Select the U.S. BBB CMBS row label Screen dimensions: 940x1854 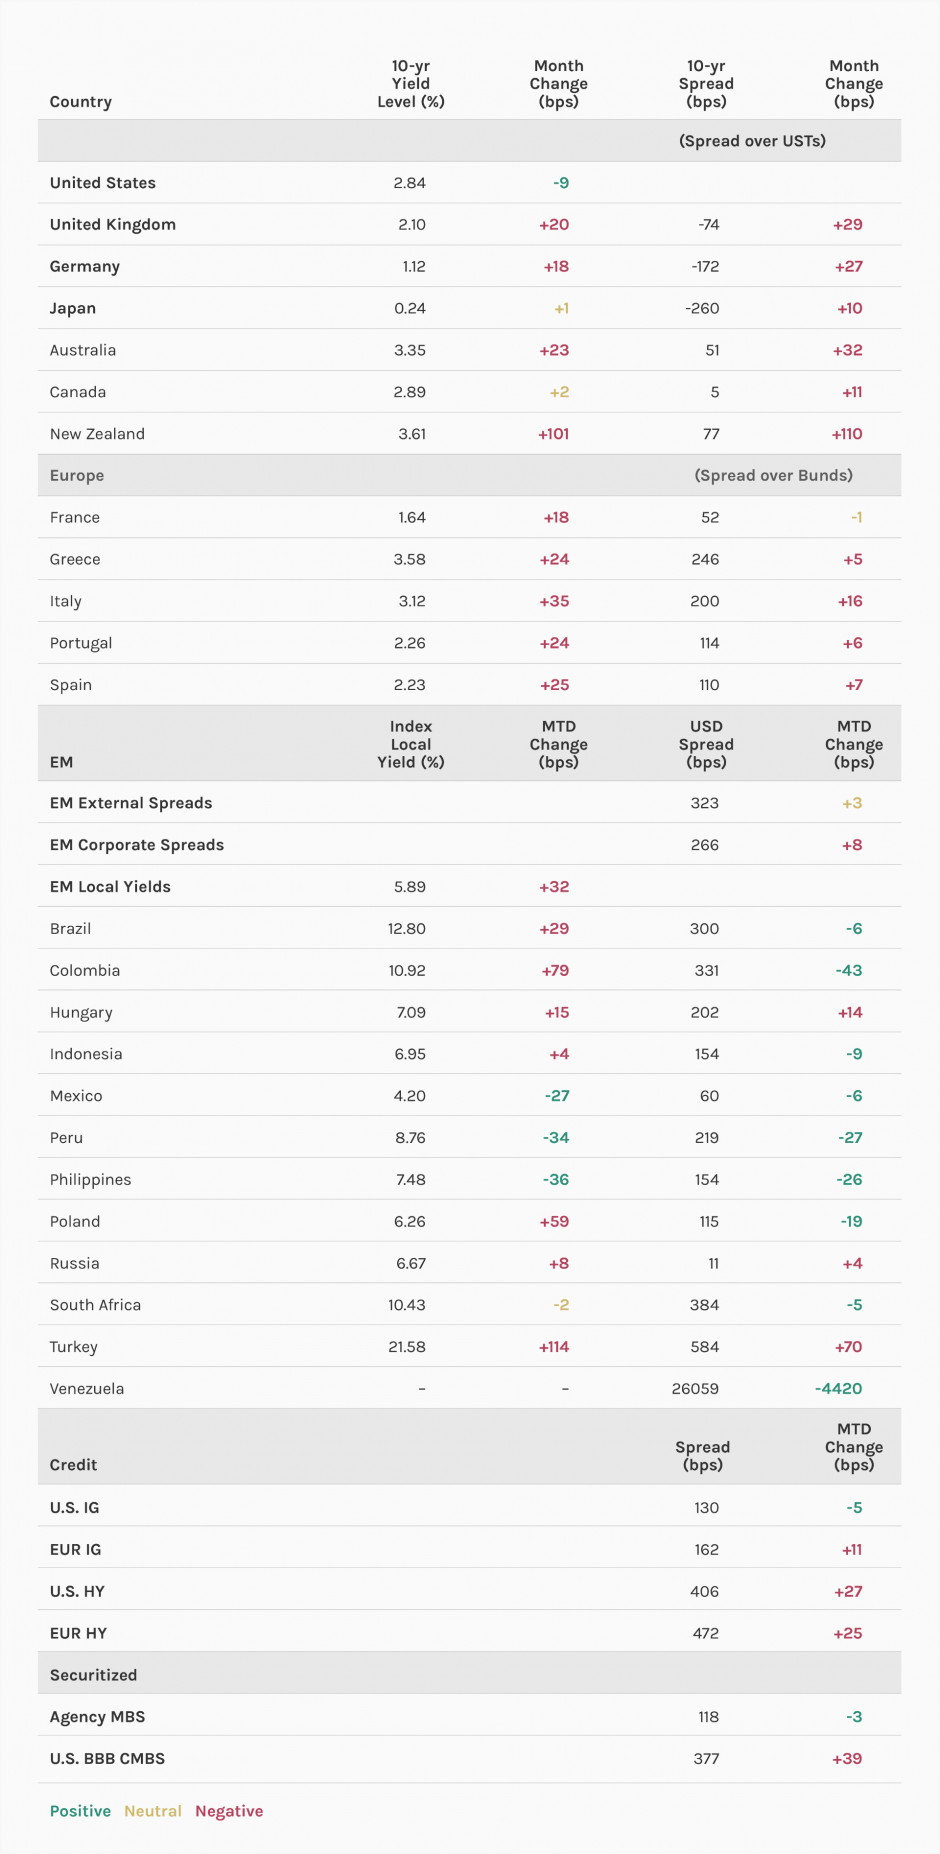click(107, 1759)
